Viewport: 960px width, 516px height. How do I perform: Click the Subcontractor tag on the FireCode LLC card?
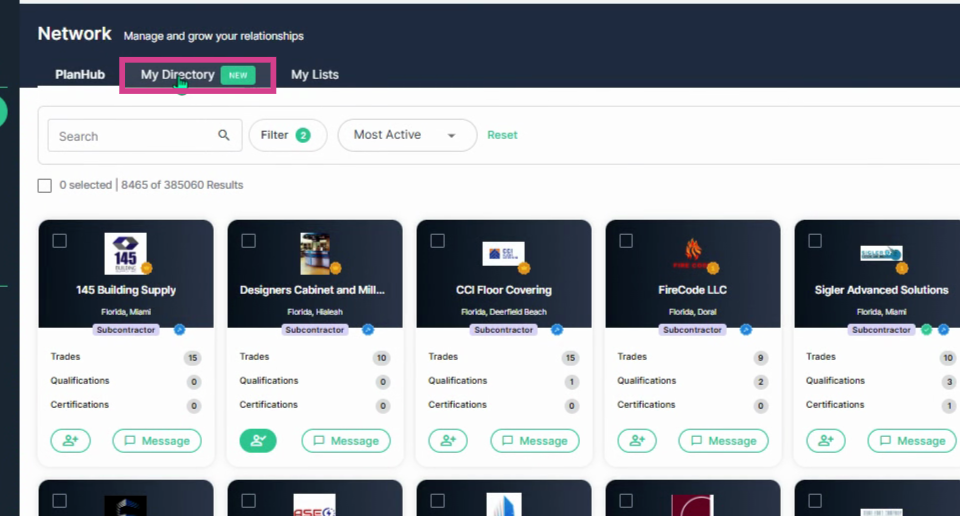[x=692, y=330]
